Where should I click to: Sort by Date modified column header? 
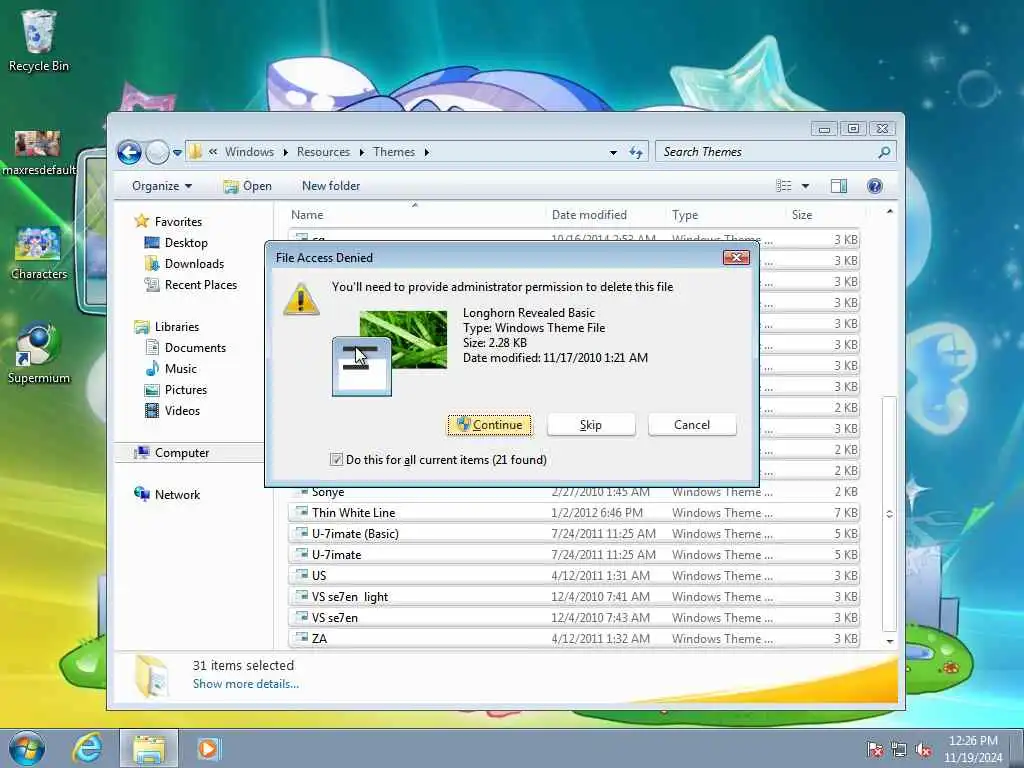point(606,215)
